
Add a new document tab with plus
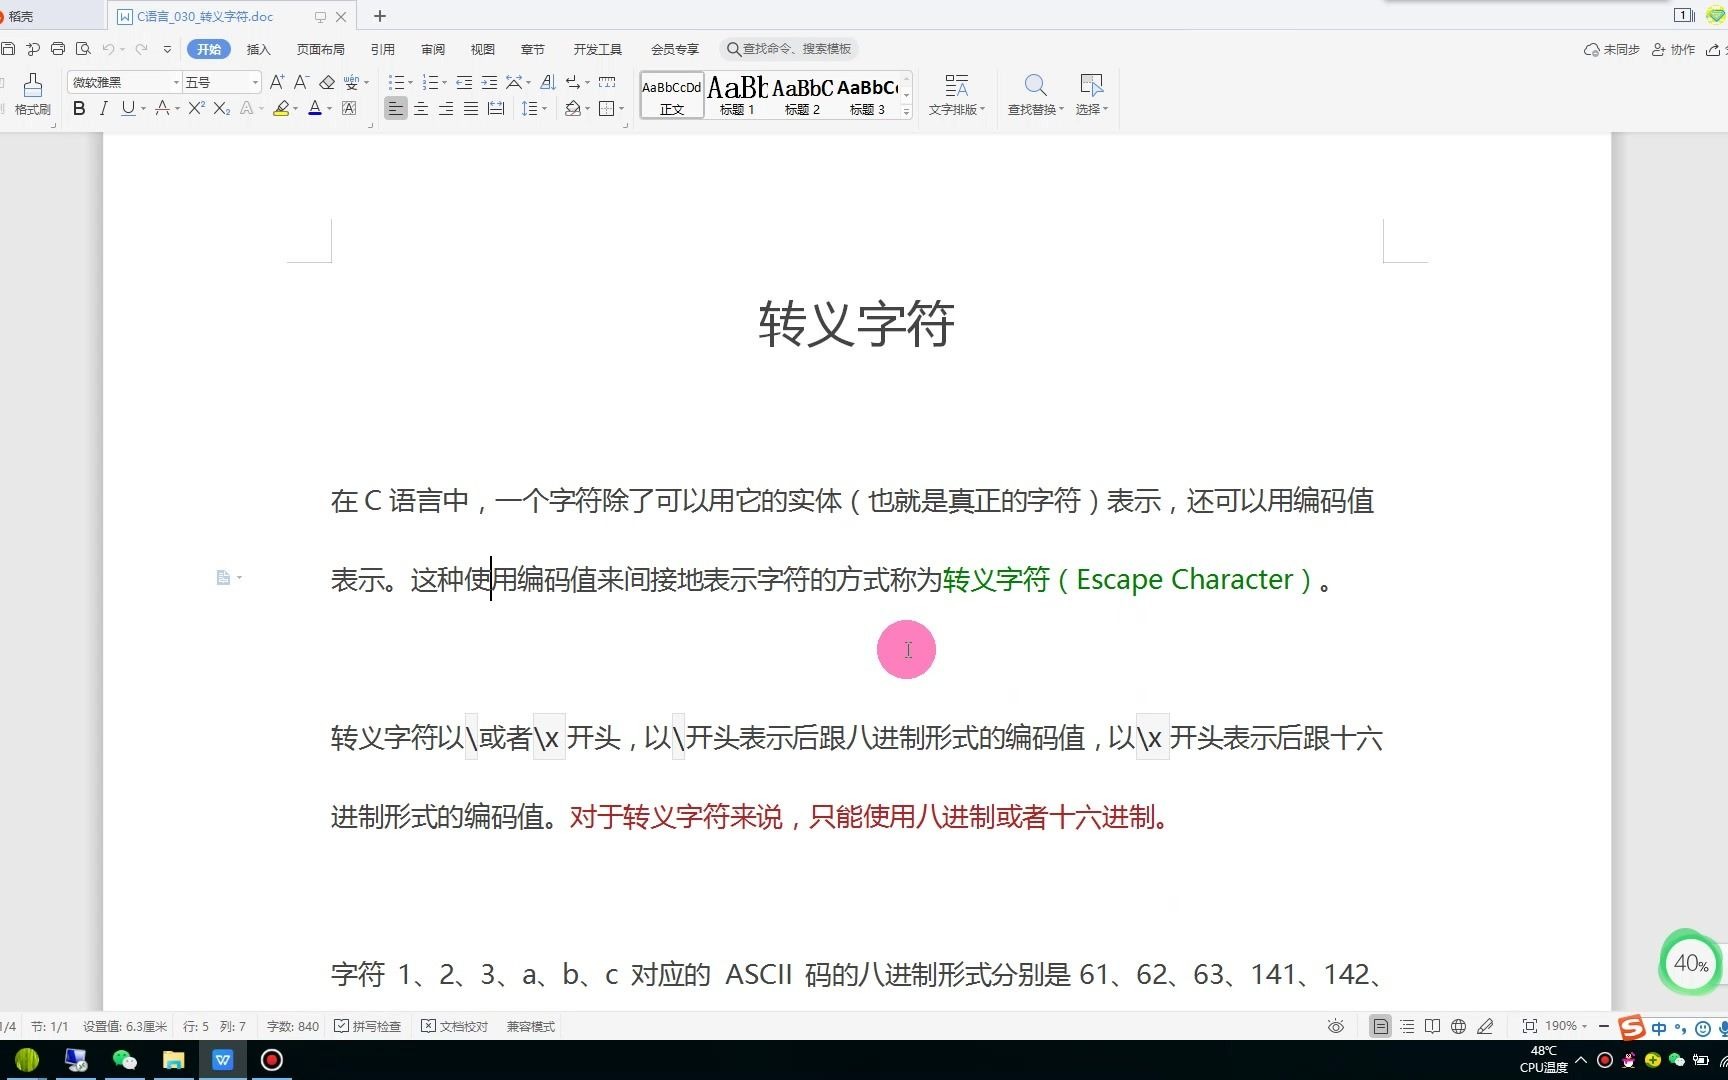pos(380,16)
